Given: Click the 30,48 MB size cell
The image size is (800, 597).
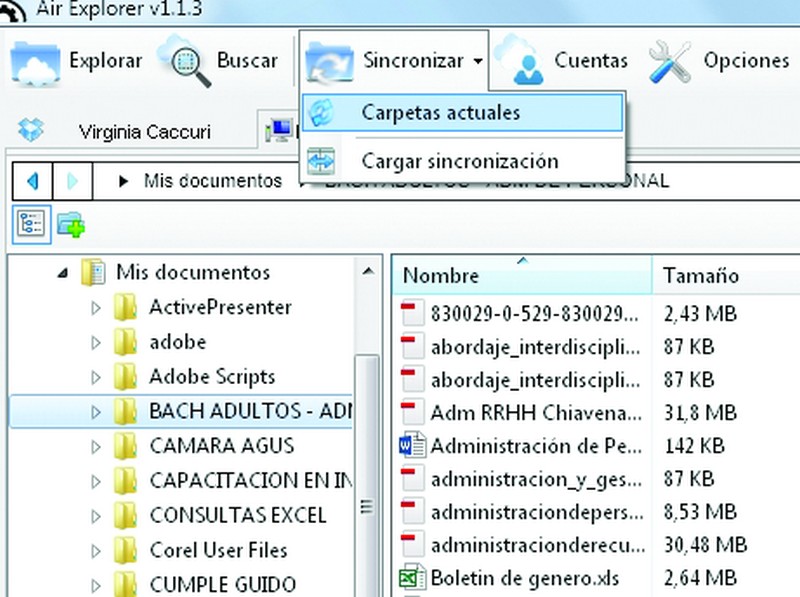Looking at the screenshot, I should point(705,545).
